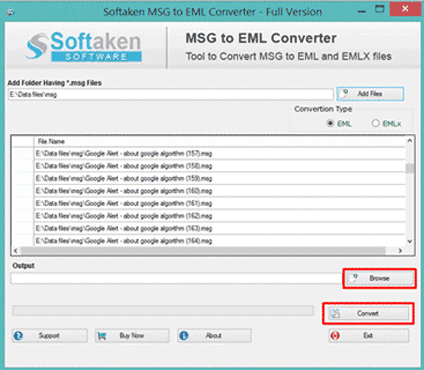Select the EML conversion type

pyautogui.click(x=330, y=123)
